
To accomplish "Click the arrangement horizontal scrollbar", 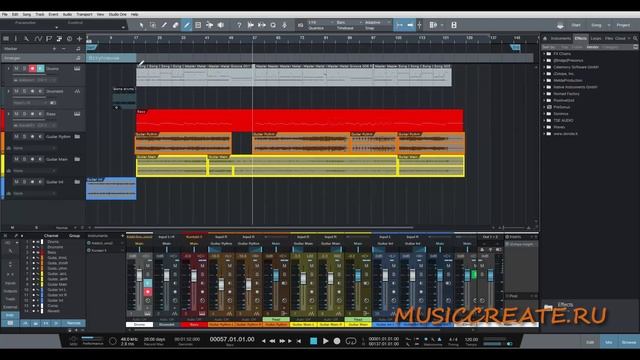I will click(254, 227).
